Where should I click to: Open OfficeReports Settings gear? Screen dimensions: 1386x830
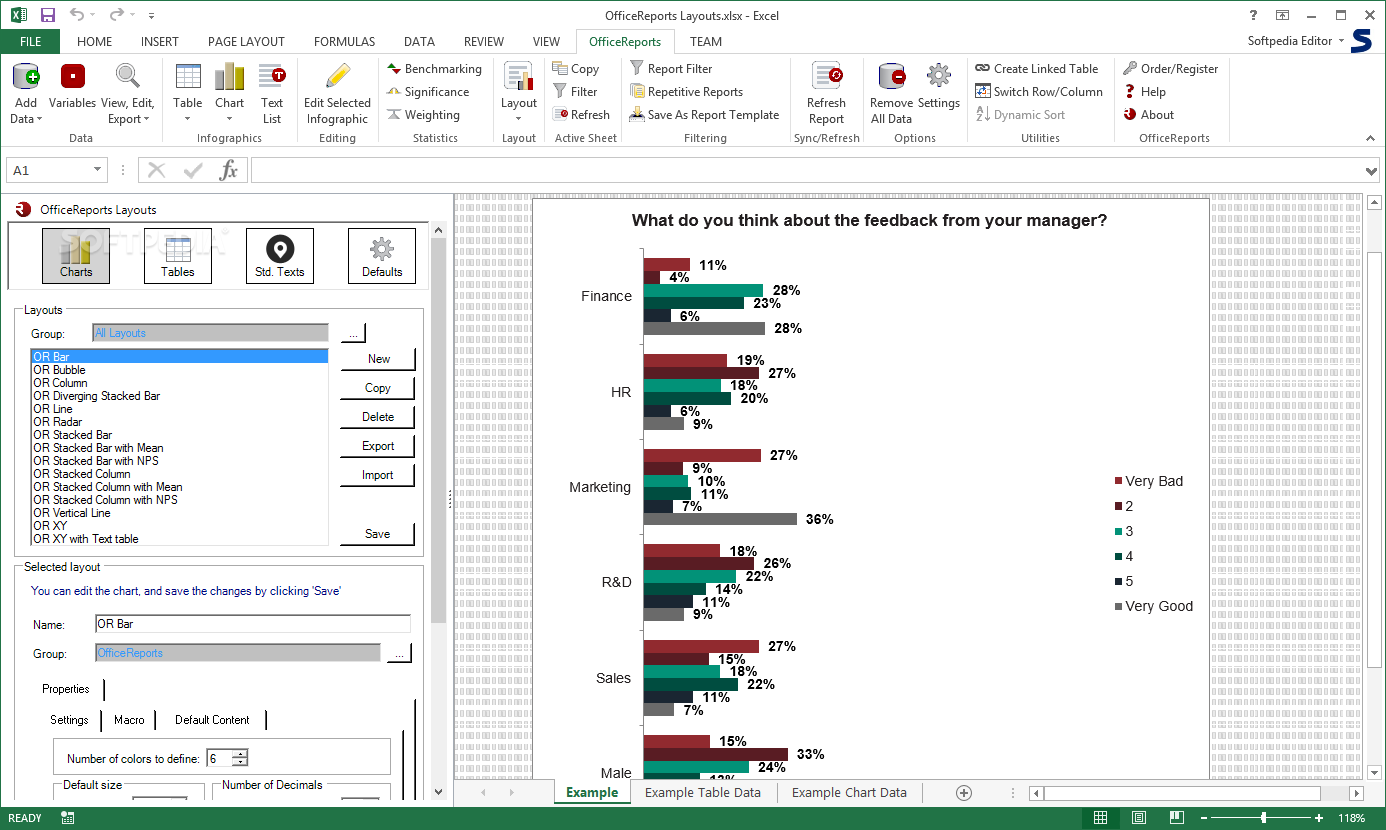click(x=939, y=77)
